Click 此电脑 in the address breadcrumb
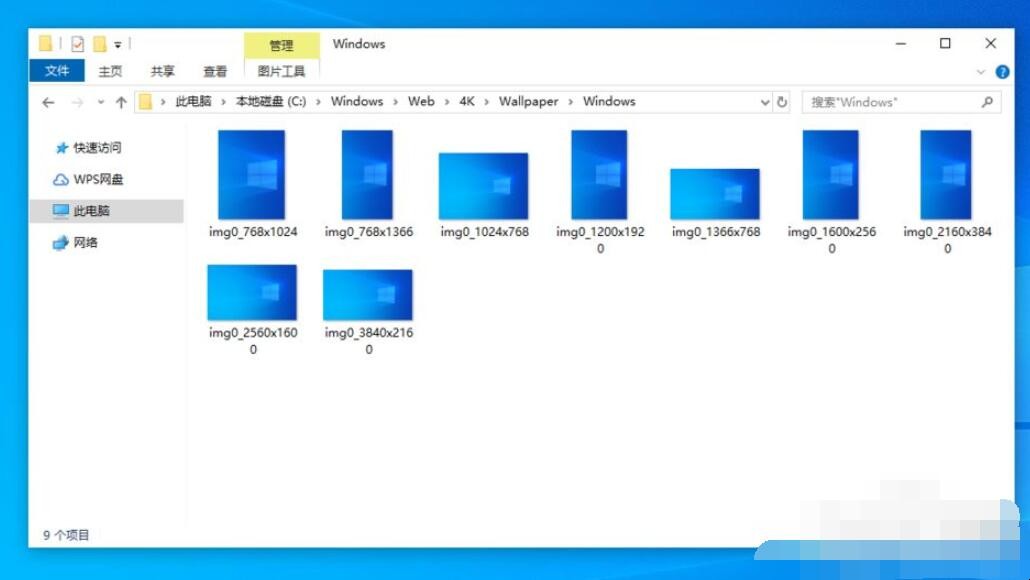The image size is (1030, 580). (x=193, y=101)
